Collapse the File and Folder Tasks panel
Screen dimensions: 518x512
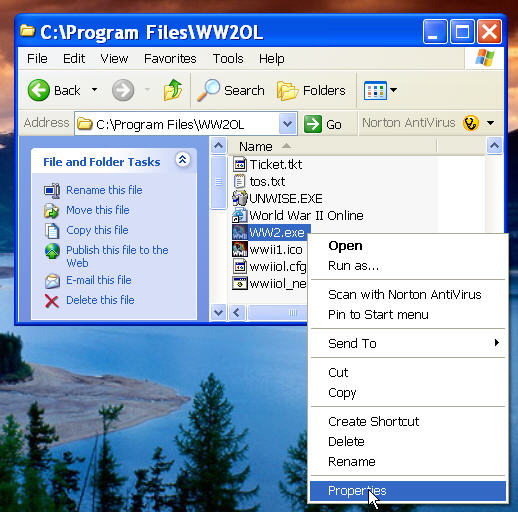point(183,160)
